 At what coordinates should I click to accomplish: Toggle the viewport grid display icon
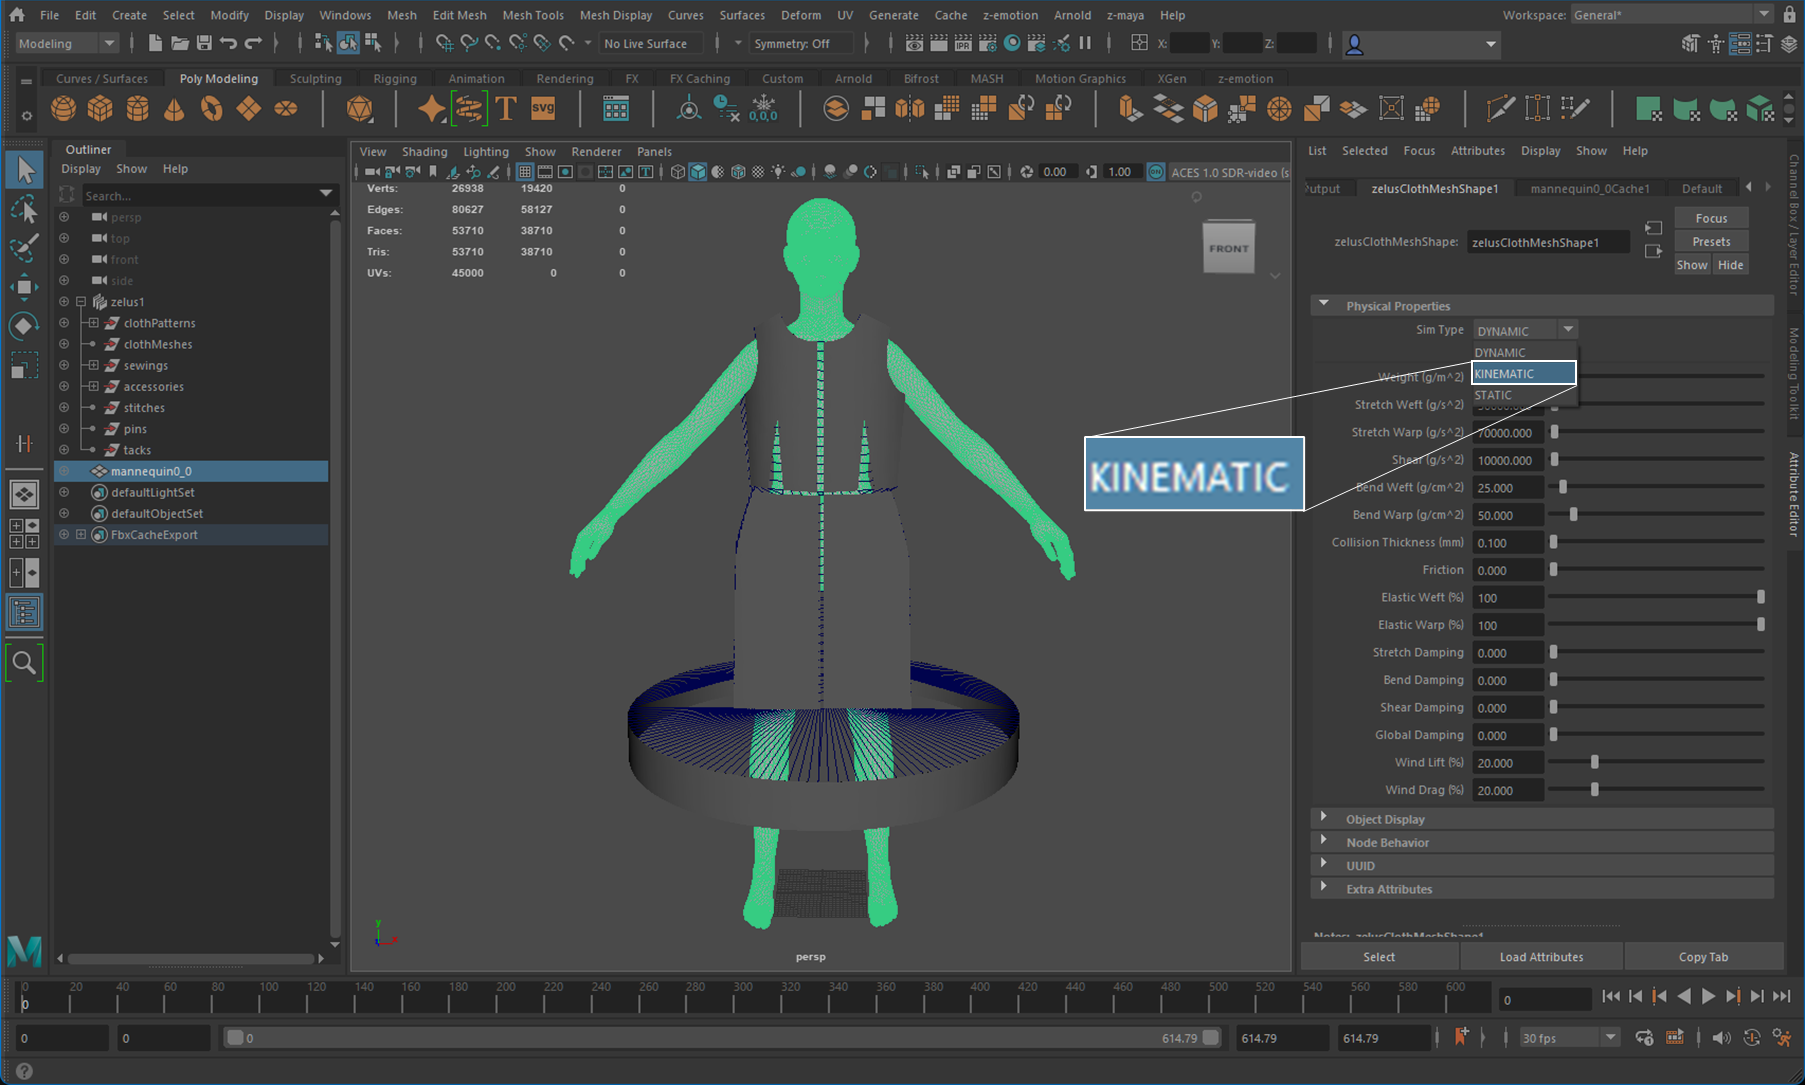(524, 172)
